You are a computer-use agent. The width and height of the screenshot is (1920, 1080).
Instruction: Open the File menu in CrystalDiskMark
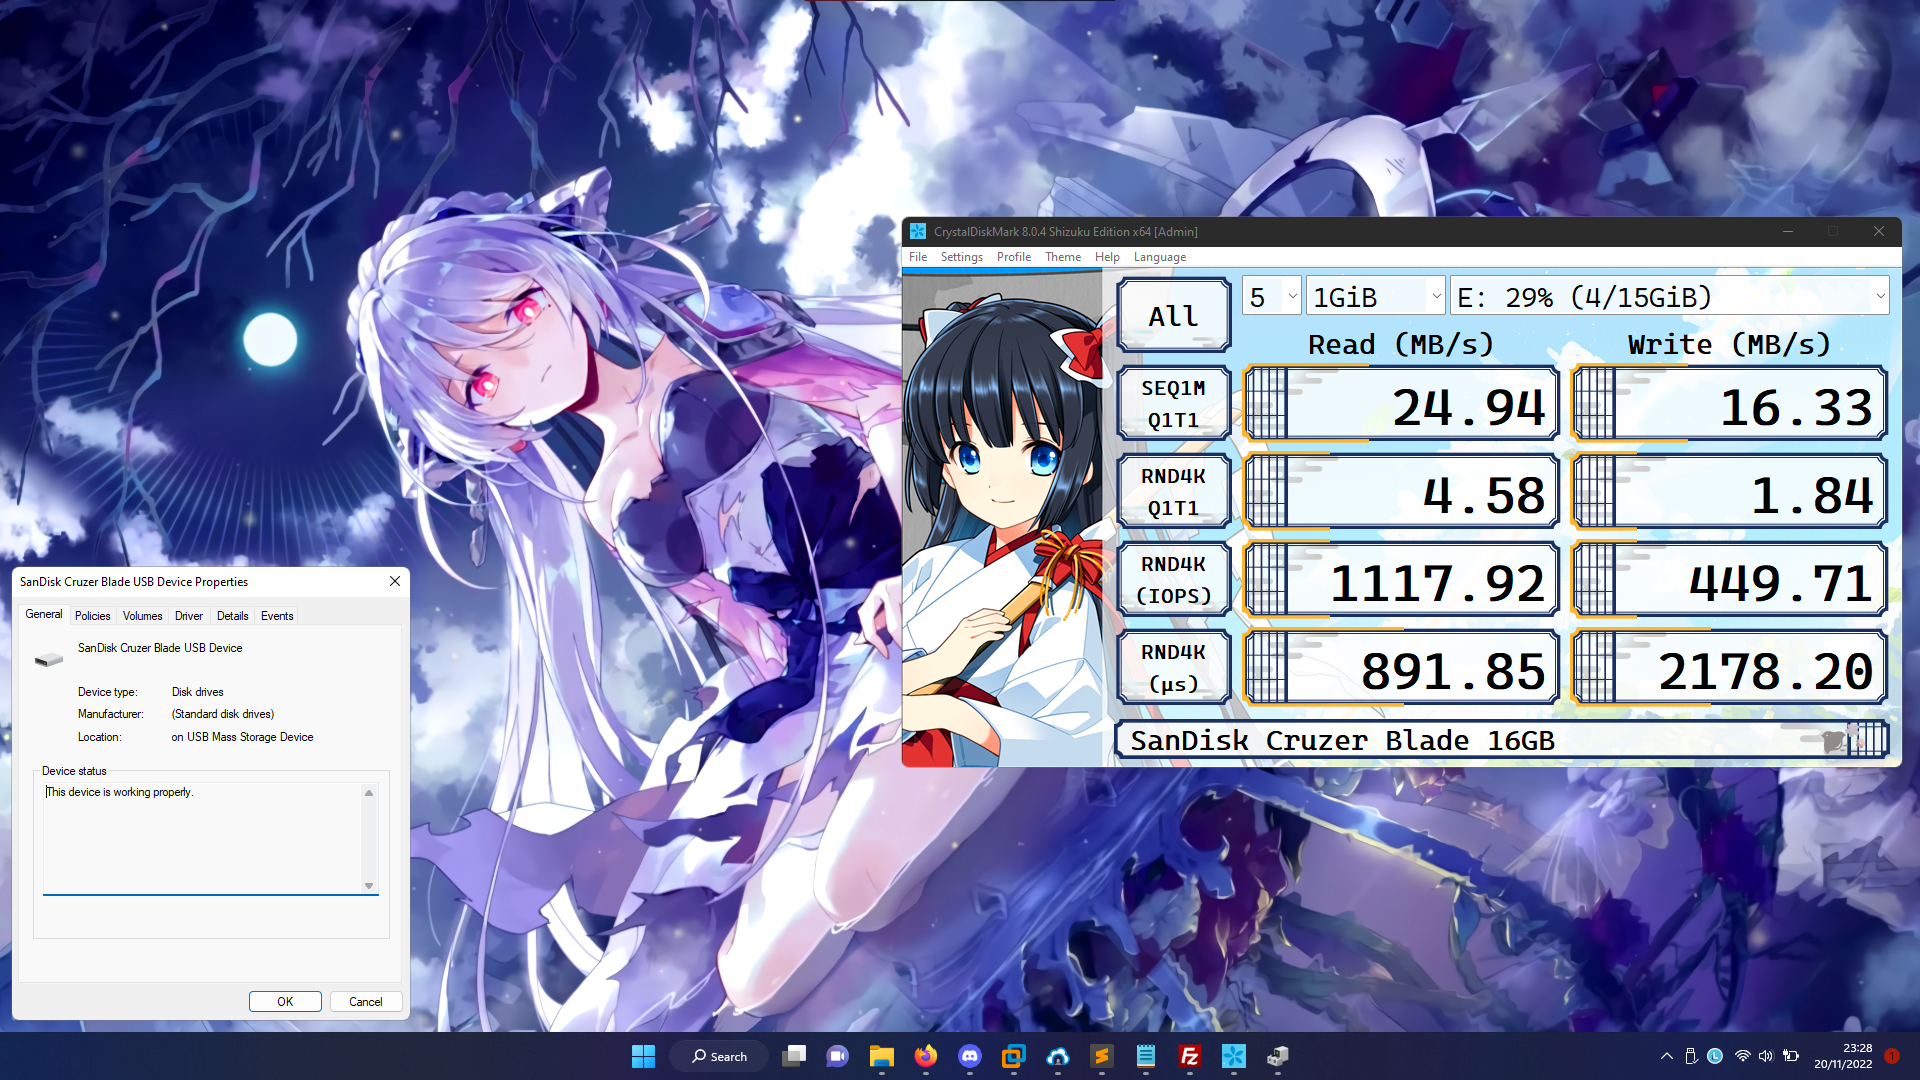coord(918,257)
